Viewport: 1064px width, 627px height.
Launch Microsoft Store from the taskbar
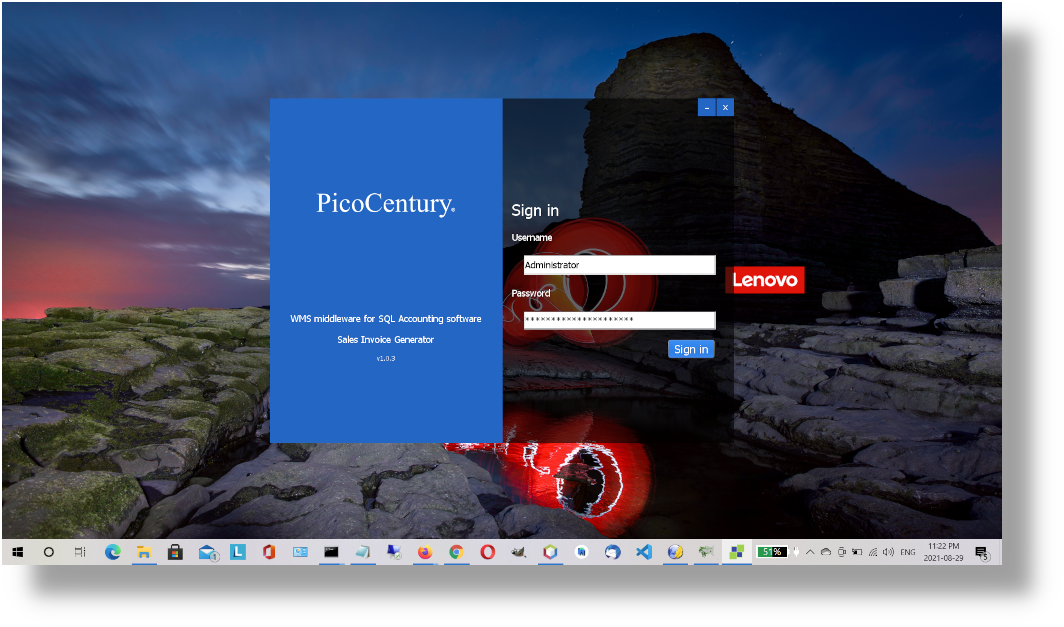(175, 552)
